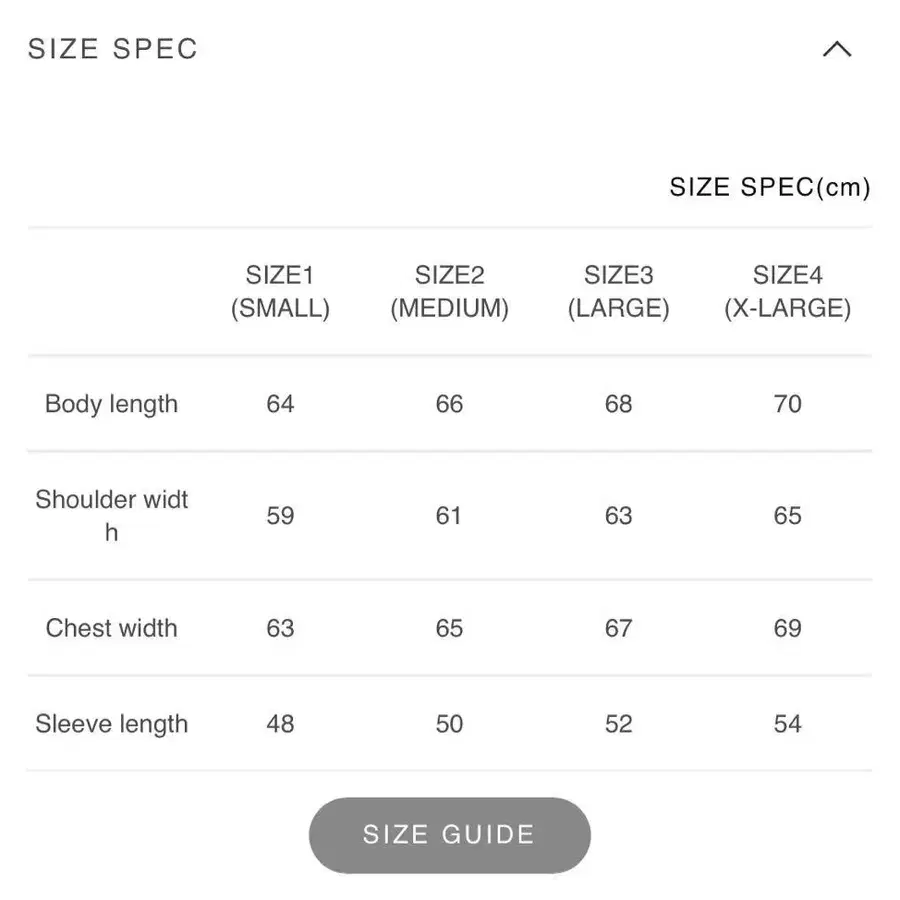Screen dimensions: 900x900
Task: Select the SIZE2 (MEDIUM) column header
Action: point(449,292)
